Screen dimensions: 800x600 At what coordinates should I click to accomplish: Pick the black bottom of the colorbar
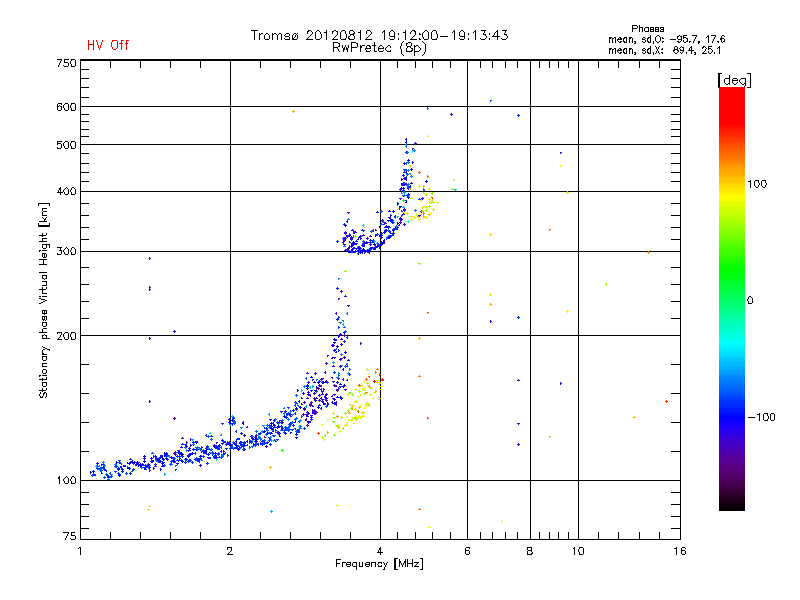coord(732,503)
